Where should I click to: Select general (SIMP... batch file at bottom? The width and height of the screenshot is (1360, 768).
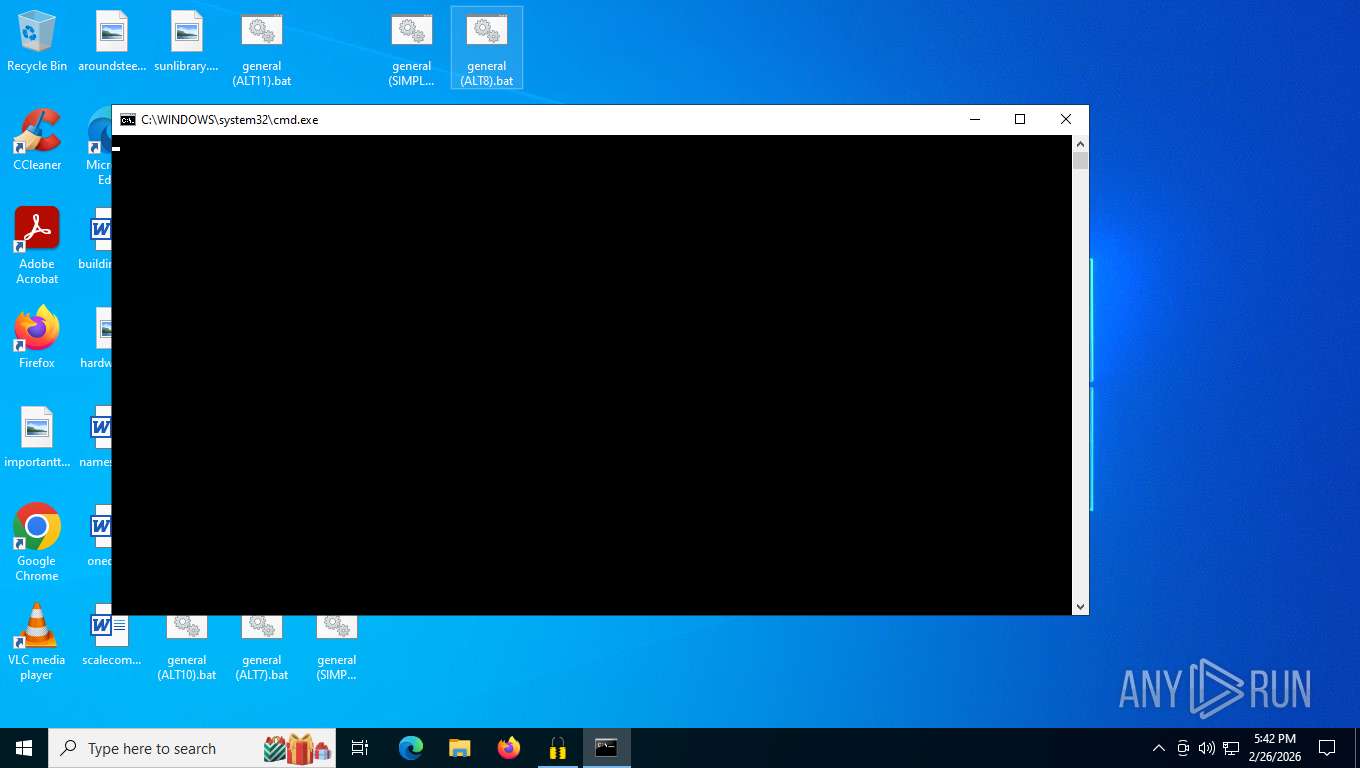click(x=337, y=648)
